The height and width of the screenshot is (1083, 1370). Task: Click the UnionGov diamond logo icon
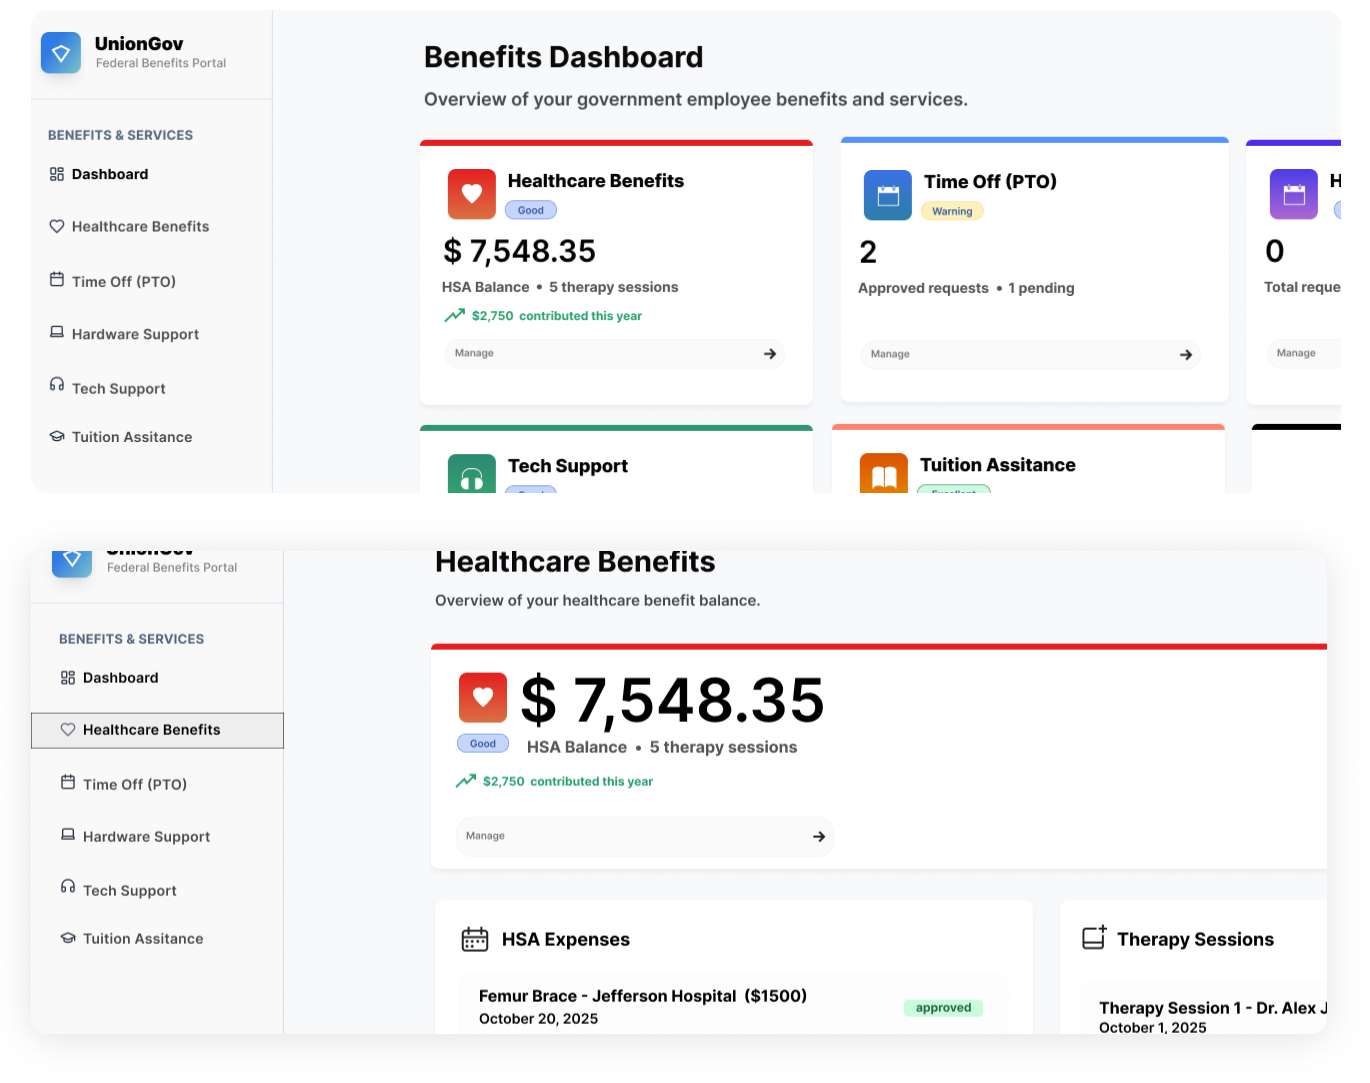coord(61,53)
